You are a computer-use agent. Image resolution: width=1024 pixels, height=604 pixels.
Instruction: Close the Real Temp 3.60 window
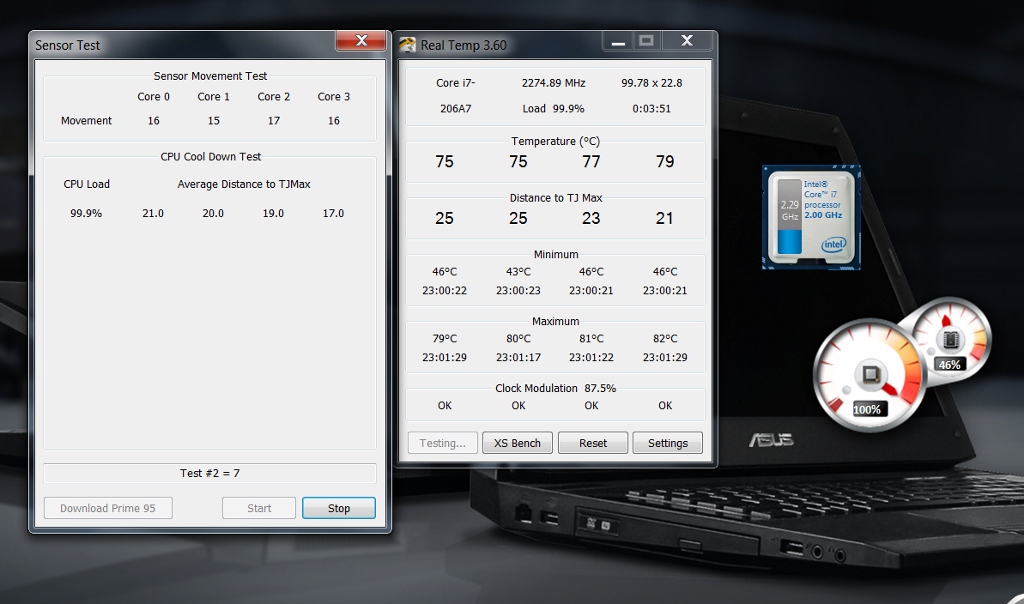pyautogui.click(x=687, y=41)
